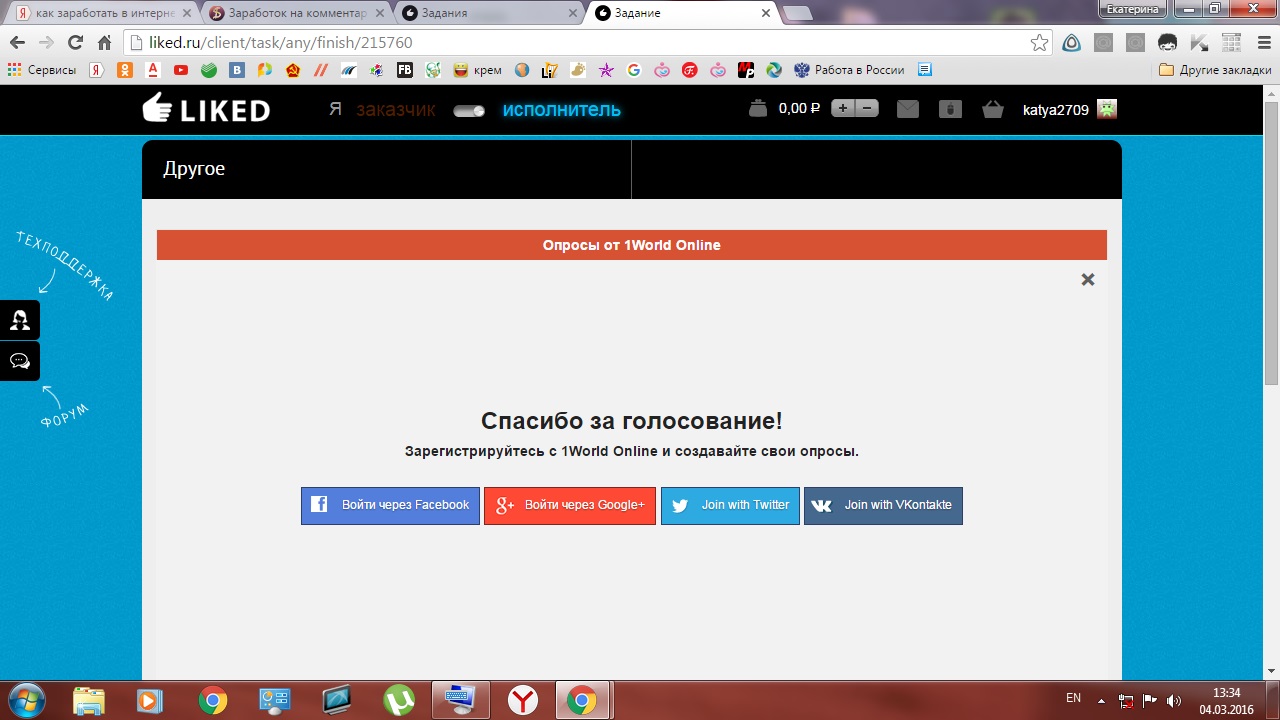The image size is (1280, 720).
Task: Open the katya2709 profile menu
Action: point(1055,110)
